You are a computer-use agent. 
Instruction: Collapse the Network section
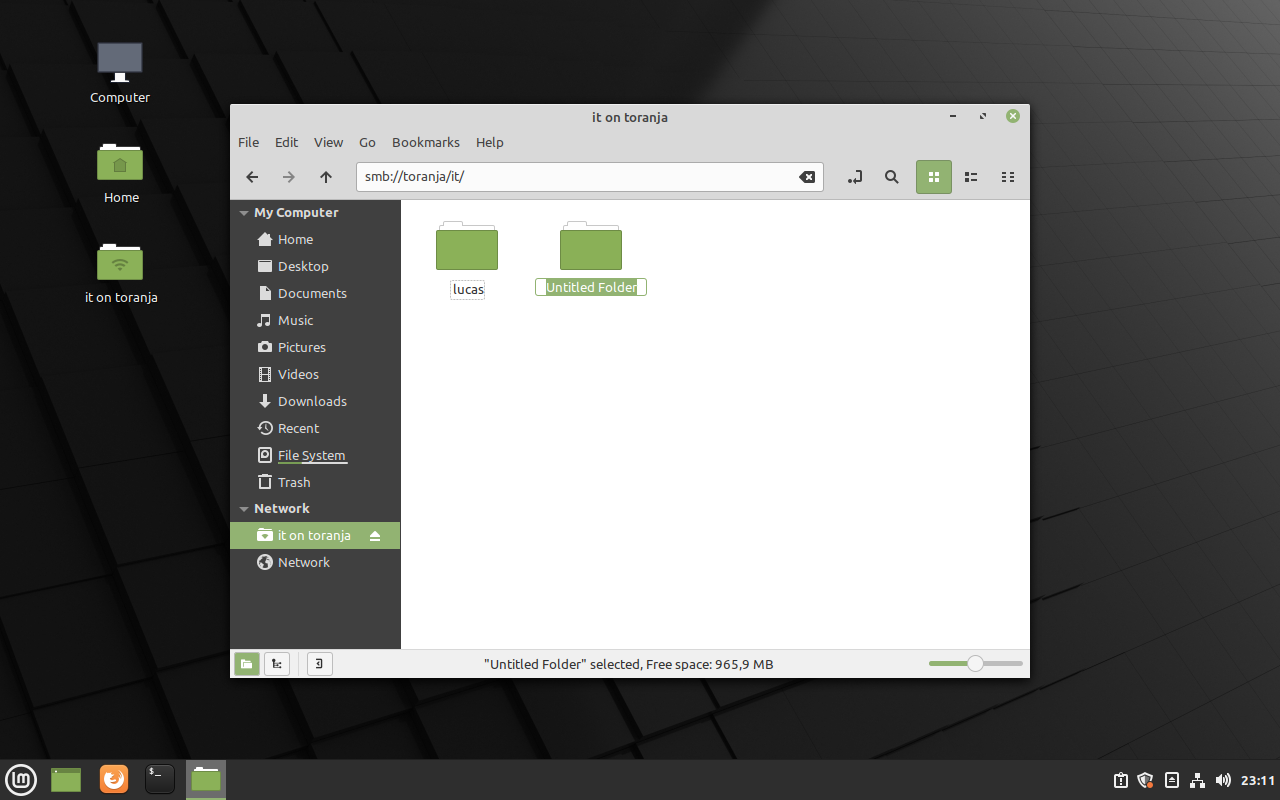[243, 508]
